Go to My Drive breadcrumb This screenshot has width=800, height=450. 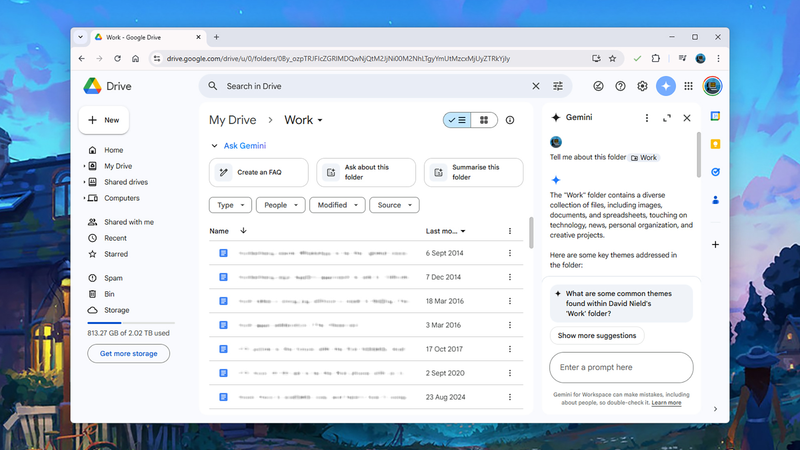coord(233,120)
